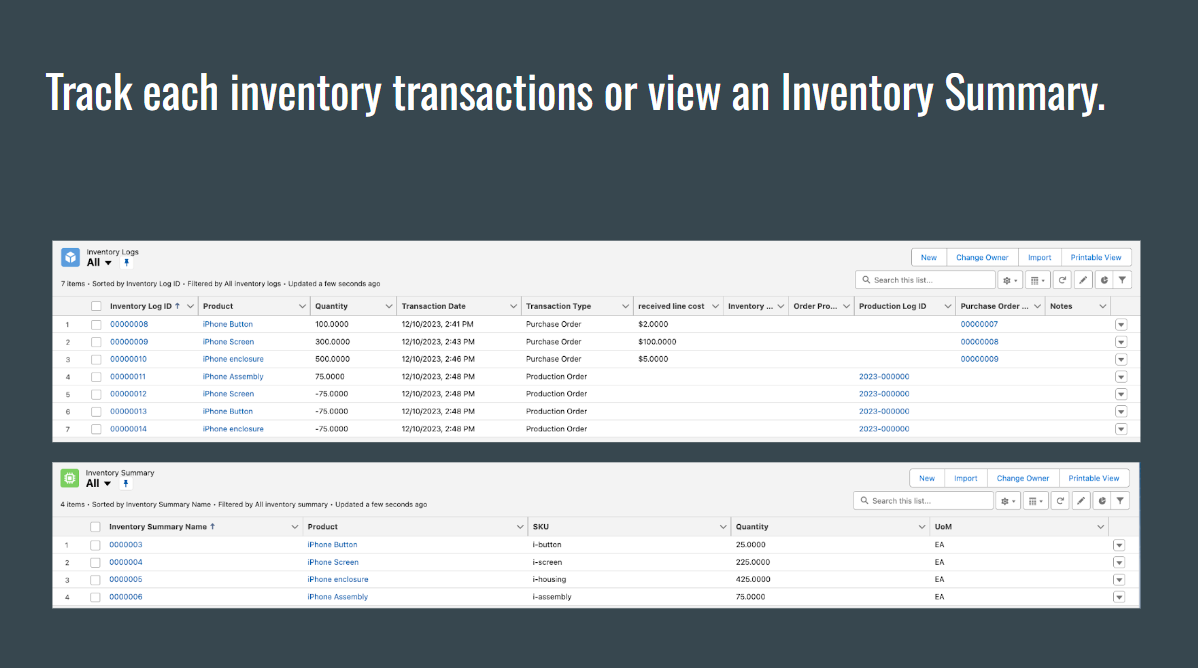Expand the Inventory Logs All view dropdown
The width and height of the screenshot is (1198, 668).
(x=107, y=263)
